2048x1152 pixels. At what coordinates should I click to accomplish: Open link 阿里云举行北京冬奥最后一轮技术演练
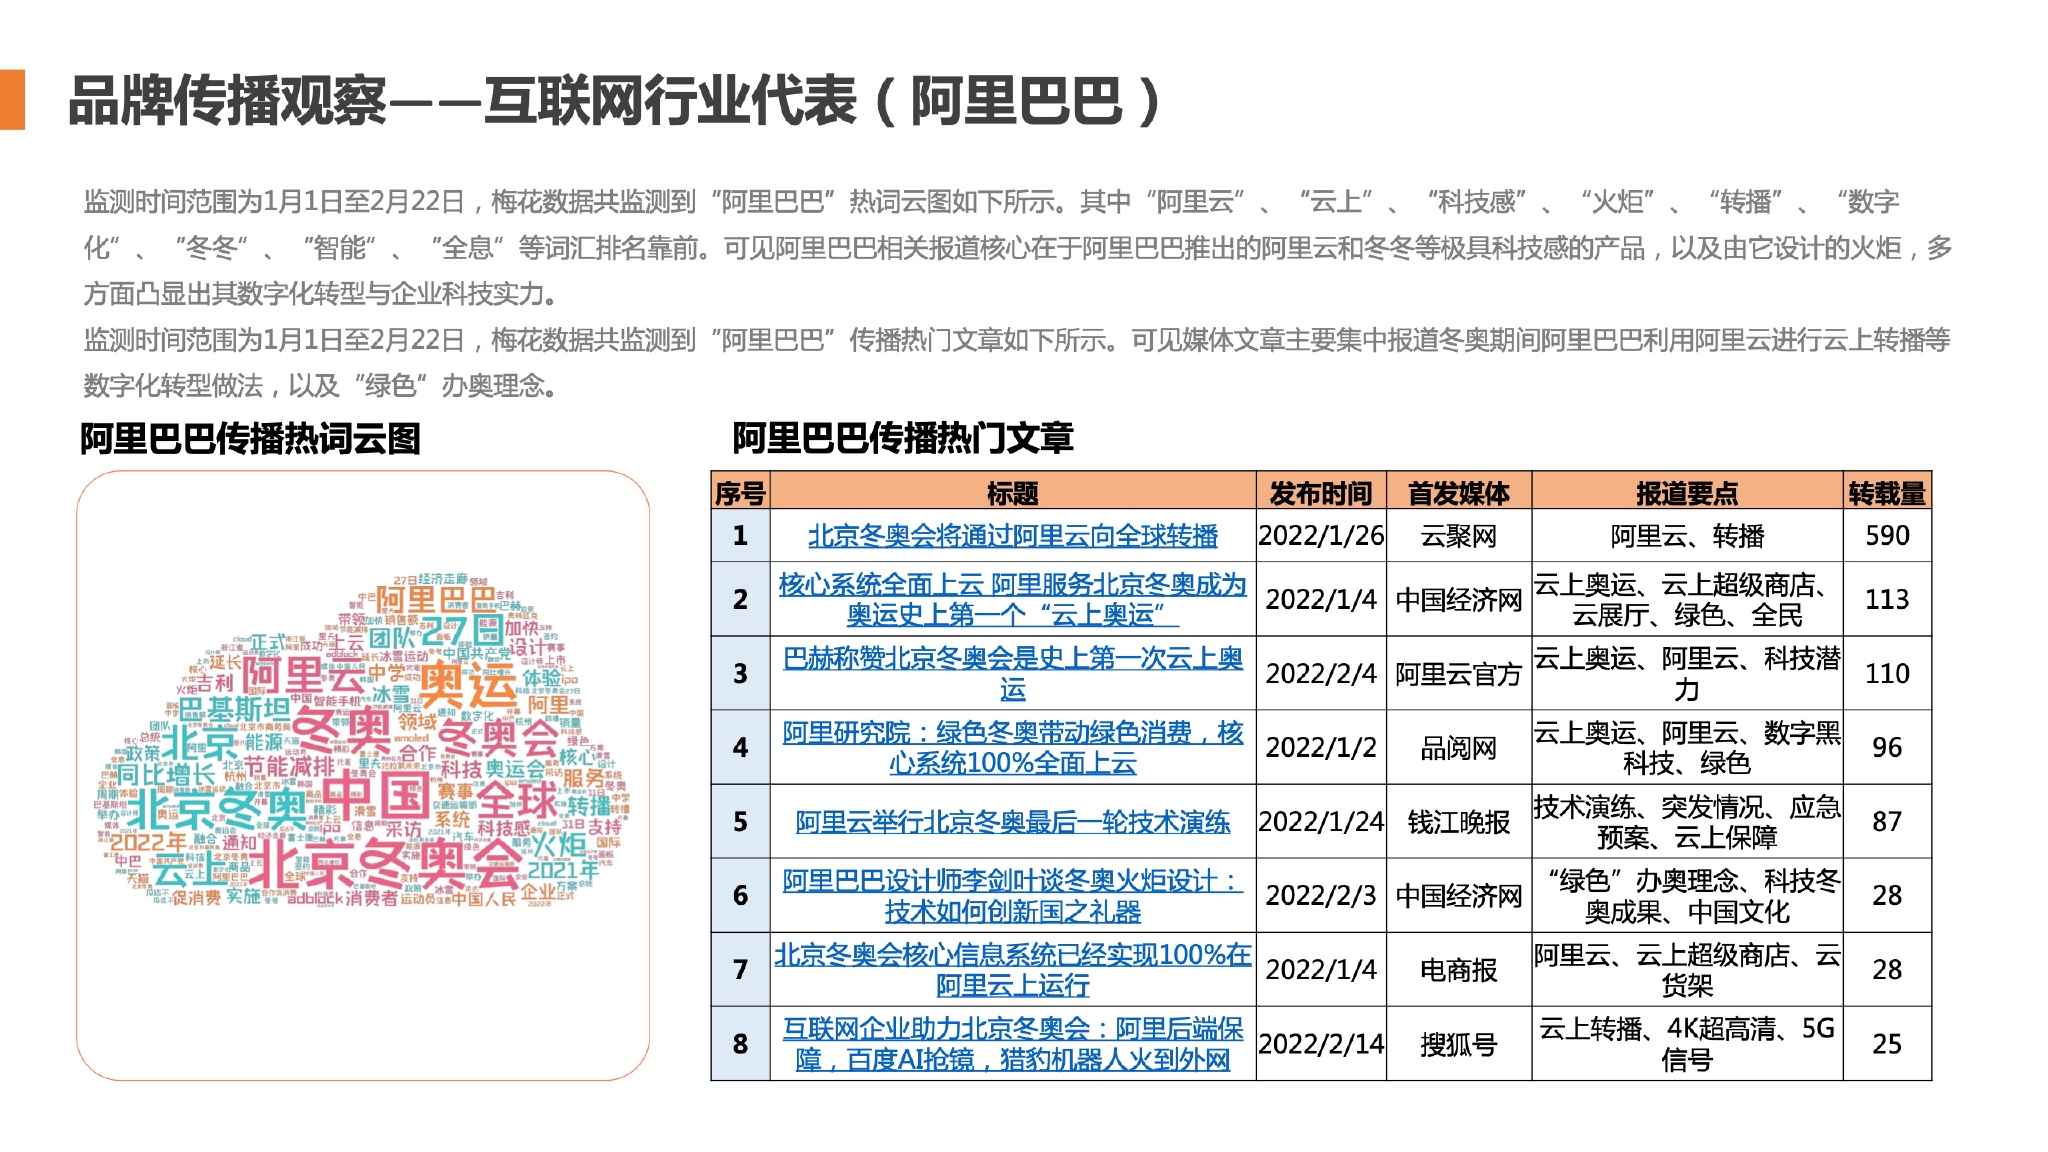pyautogui.click(x=1012, y=822)
